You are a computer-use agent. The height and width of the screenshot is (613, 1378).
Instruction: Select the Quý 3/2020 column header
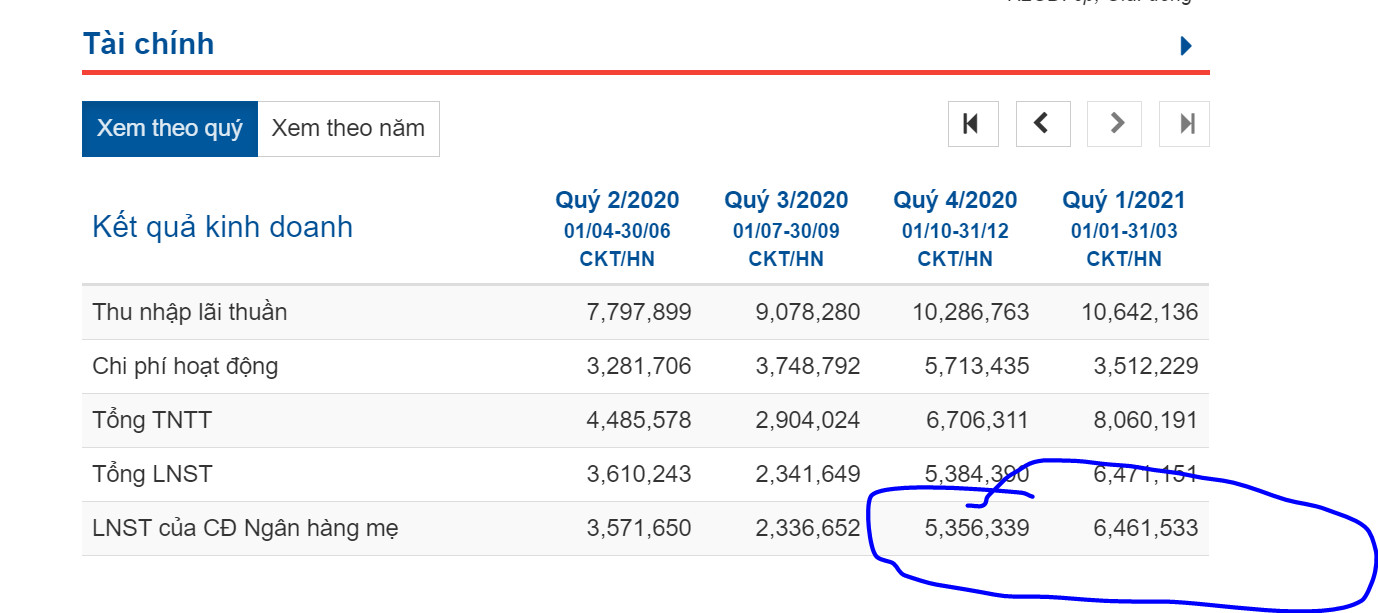[786, 200]
